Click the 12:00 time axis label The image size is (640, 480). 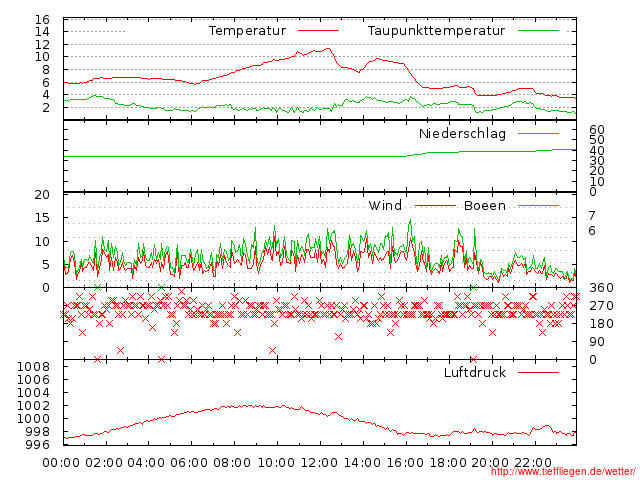coord(319,462)
